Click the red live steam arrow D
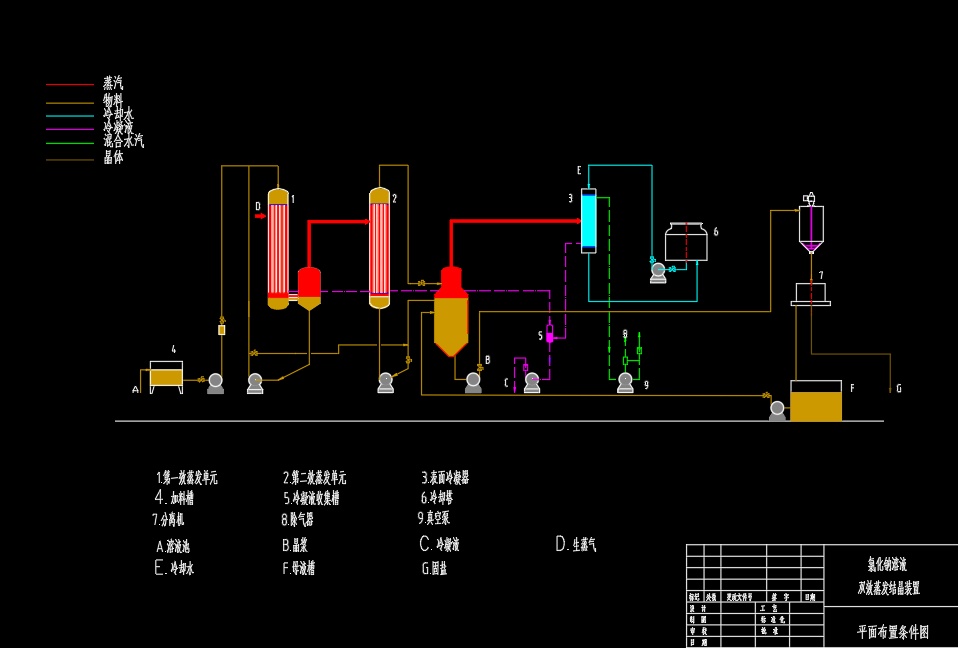Screen dimensions: 958x648 click(260, 215)
